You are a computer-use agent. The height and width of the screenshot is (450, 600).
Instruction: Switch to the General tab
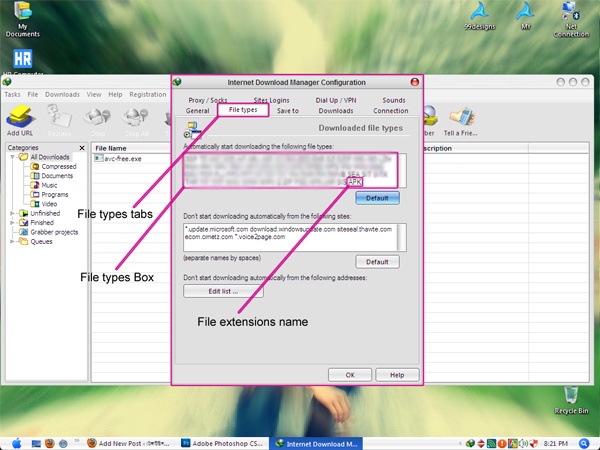[197, 111]
